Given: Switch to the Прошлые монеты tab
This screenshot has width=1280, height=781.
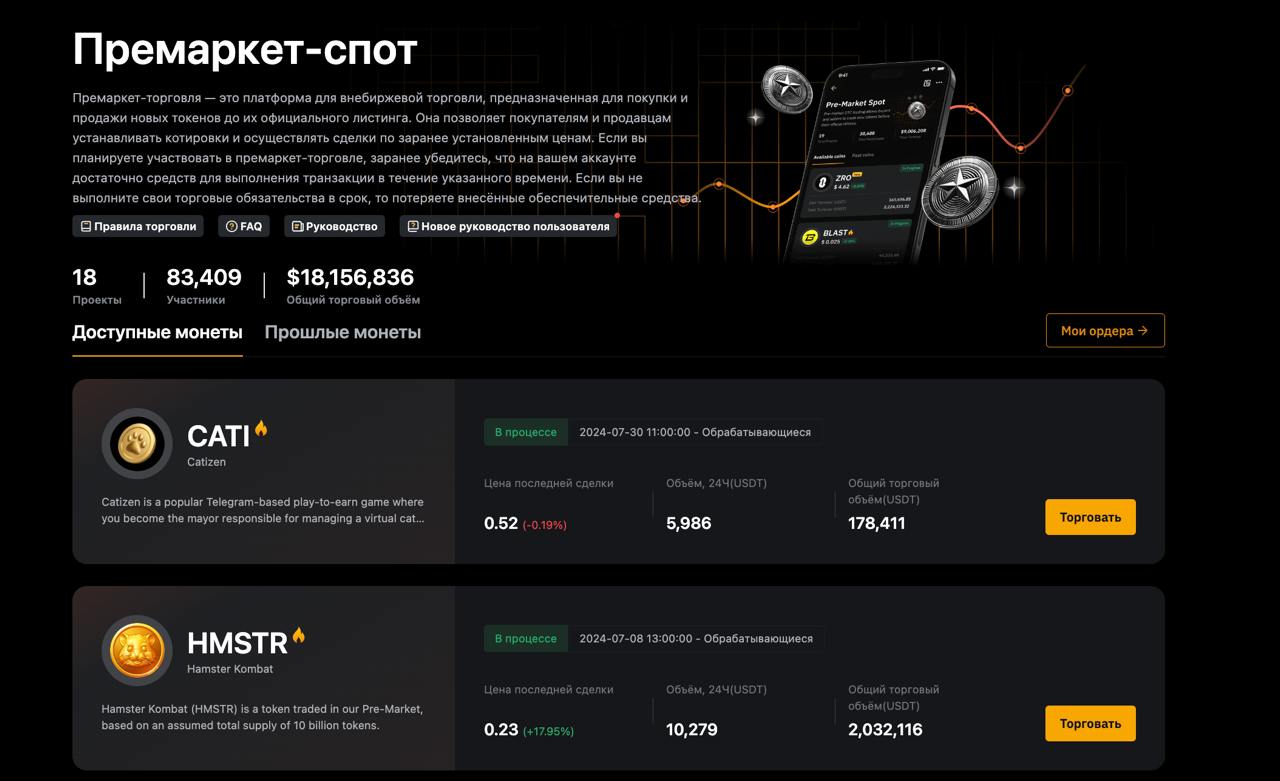Looking at the screenshot, I should [342, 333].
